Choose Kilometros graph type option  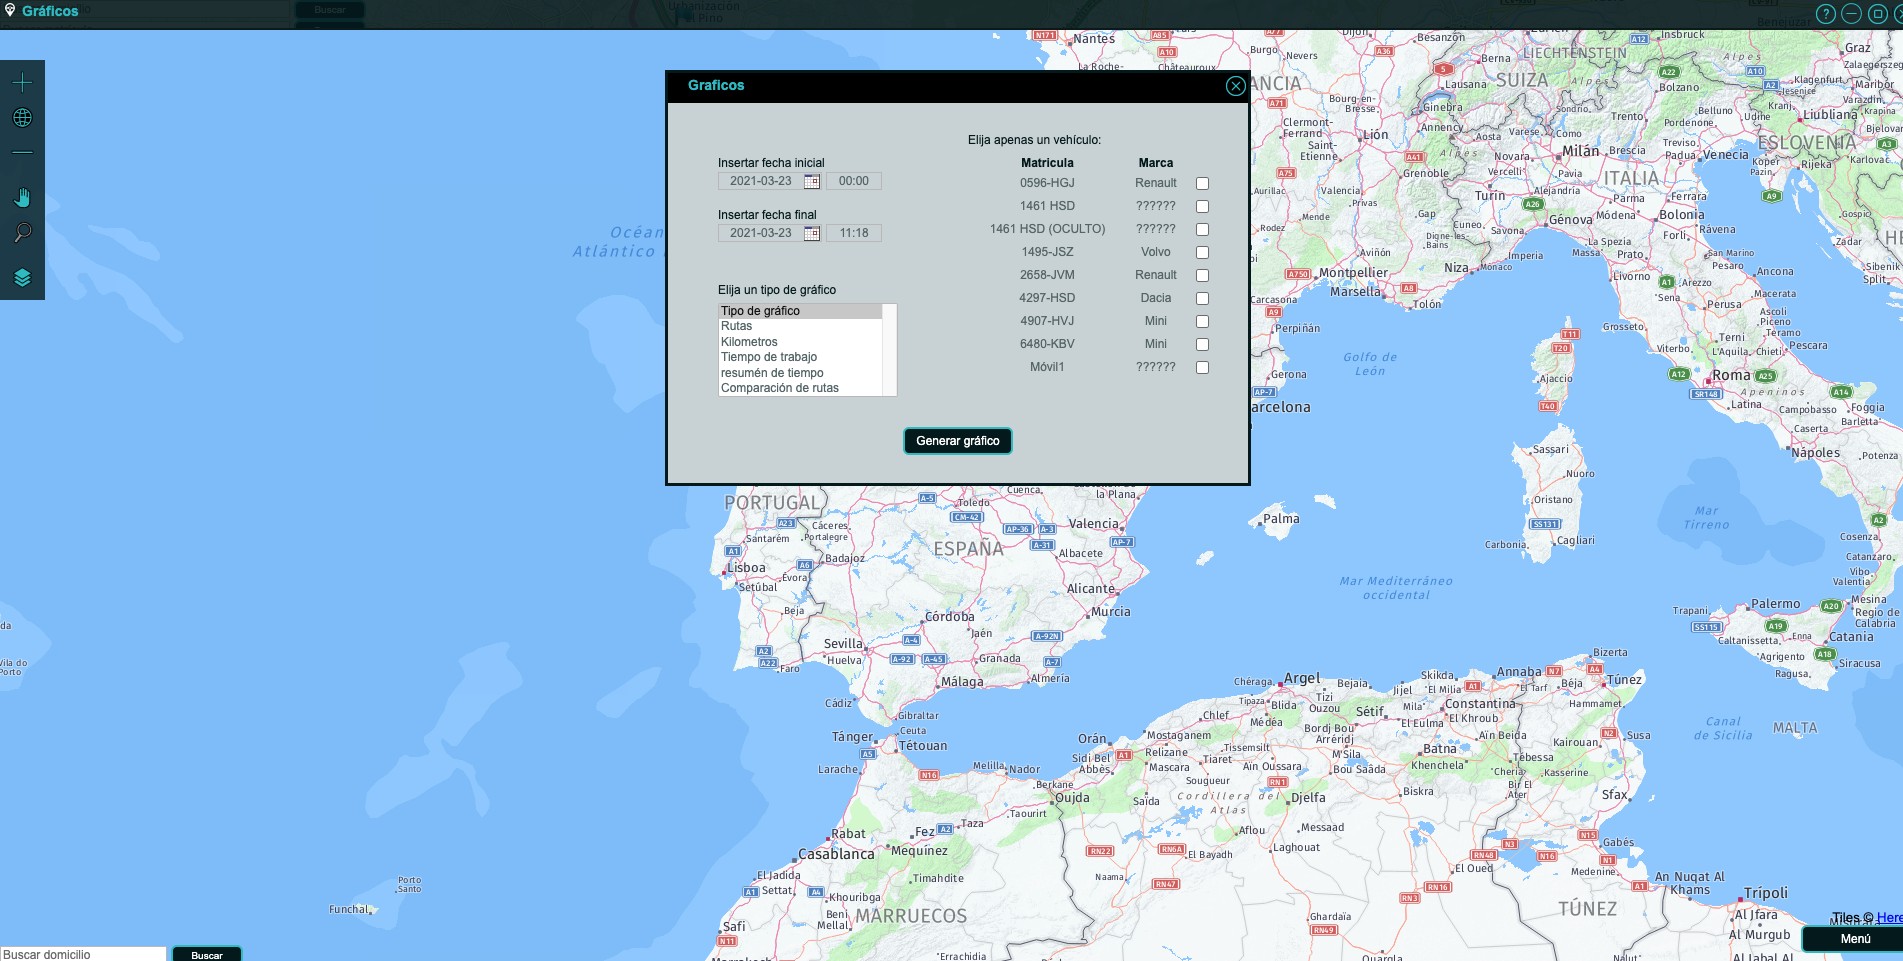click(749, 342)
